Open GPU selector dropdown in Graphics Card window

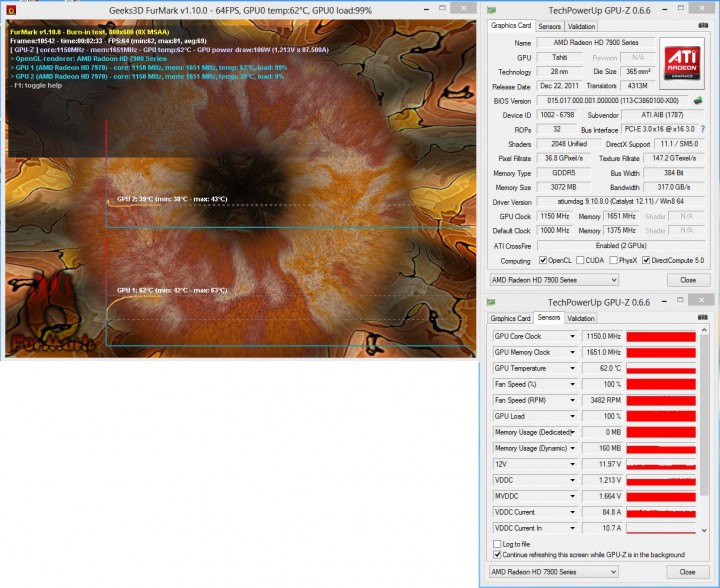click(554, 280)
